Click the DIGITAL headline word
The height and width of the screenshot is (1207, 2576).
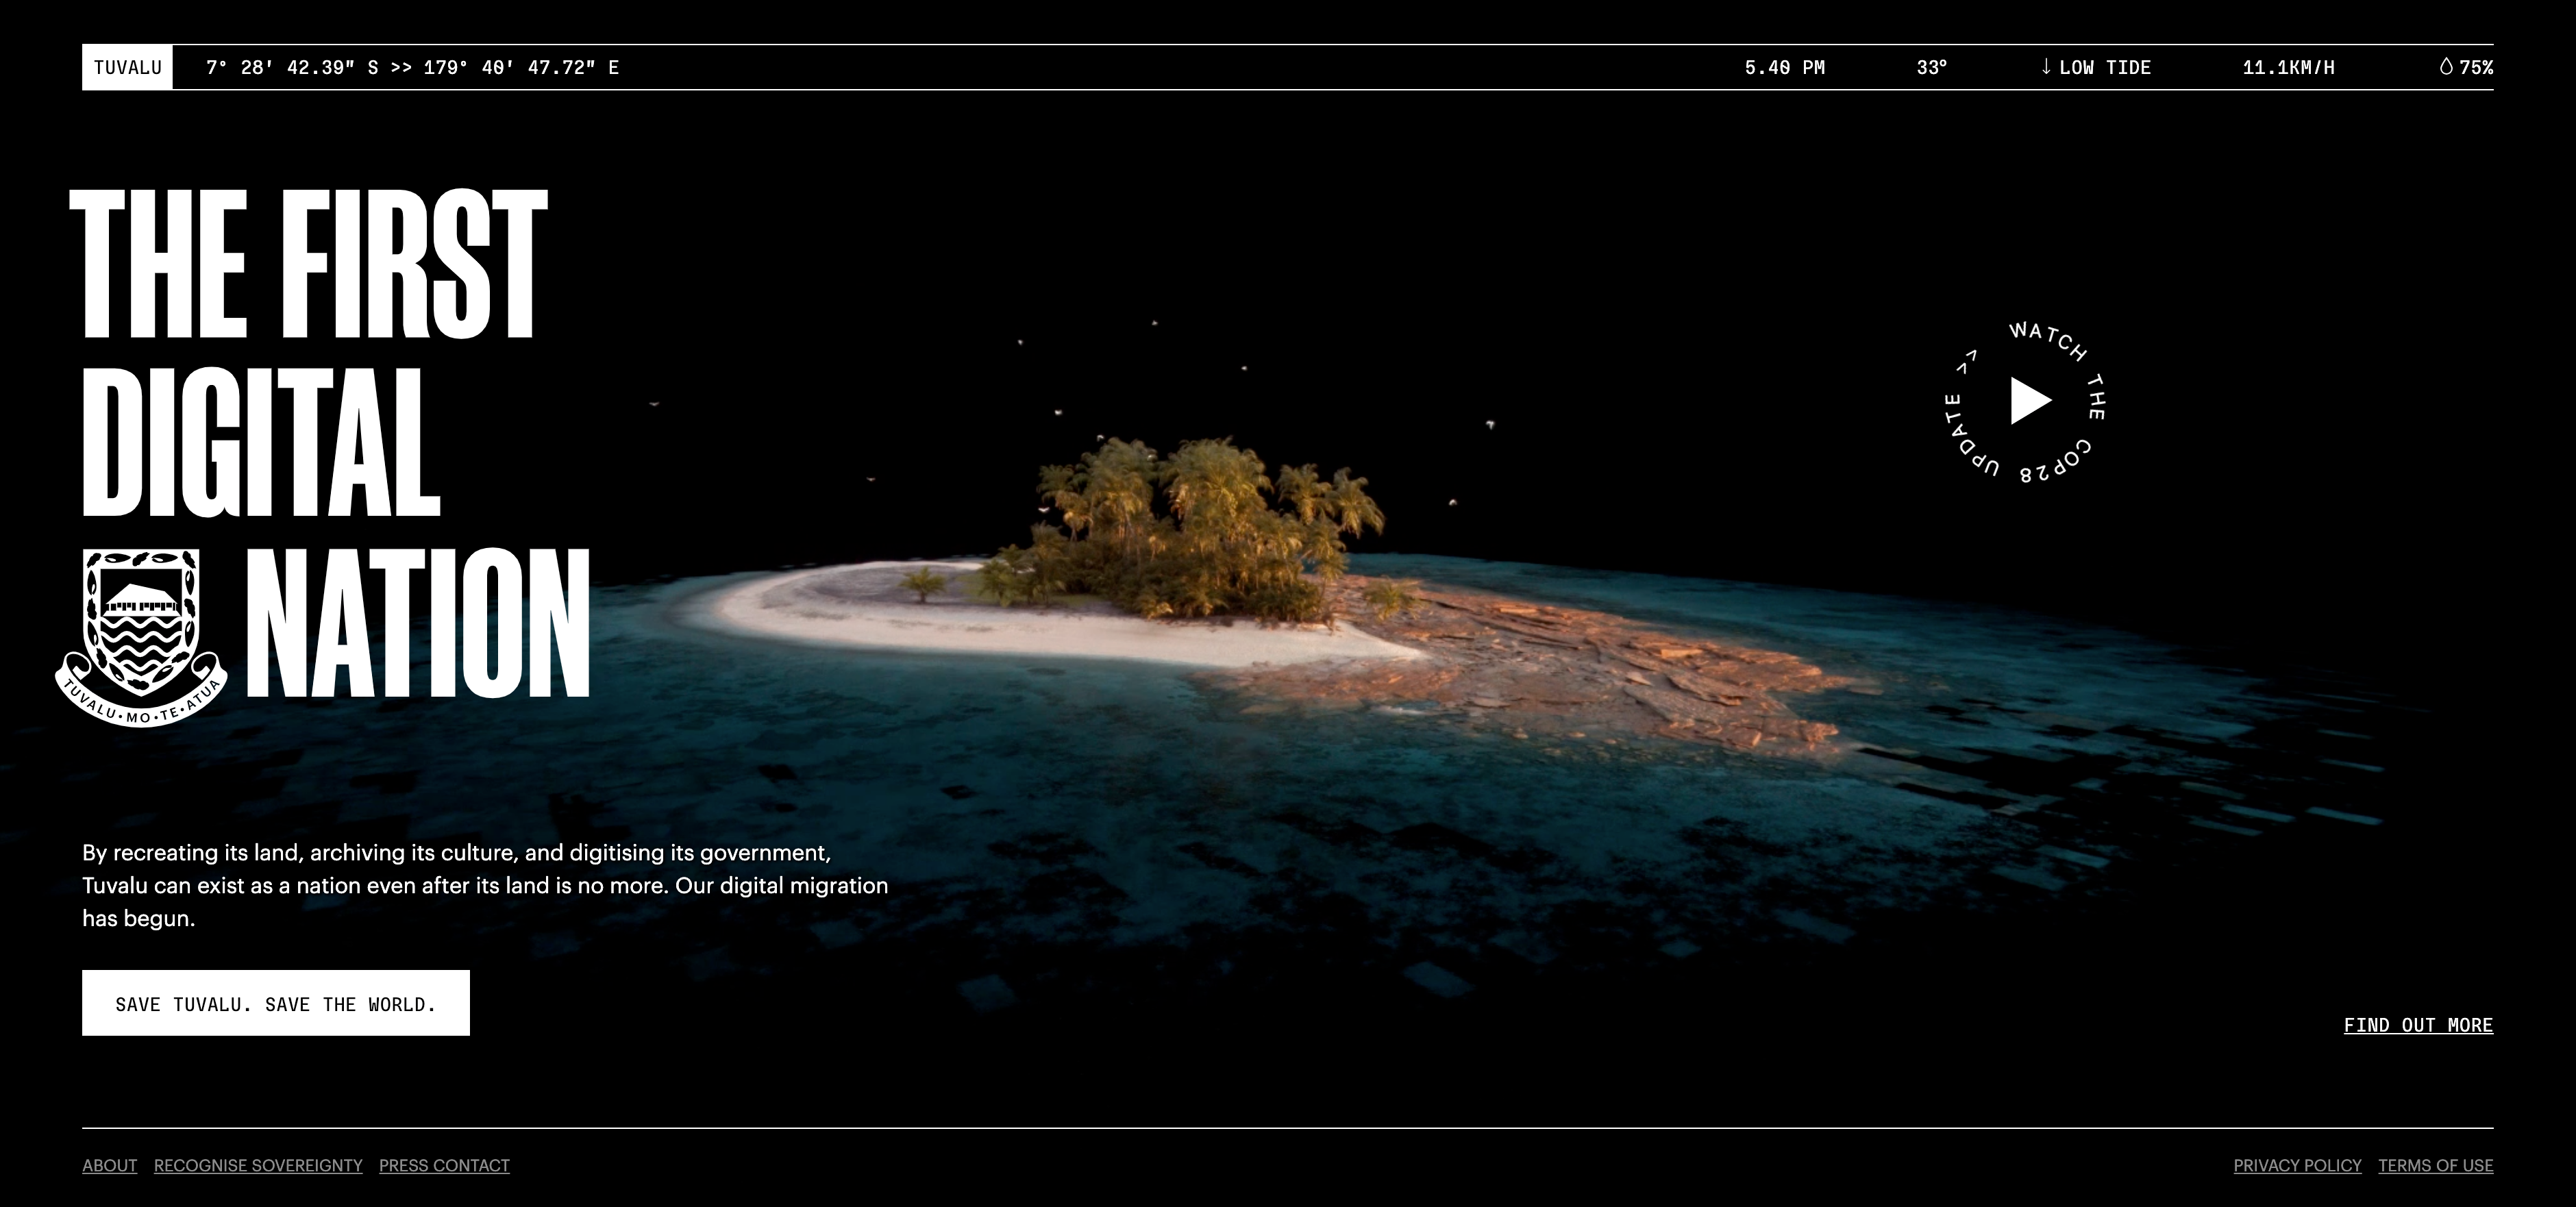(261, 441)
